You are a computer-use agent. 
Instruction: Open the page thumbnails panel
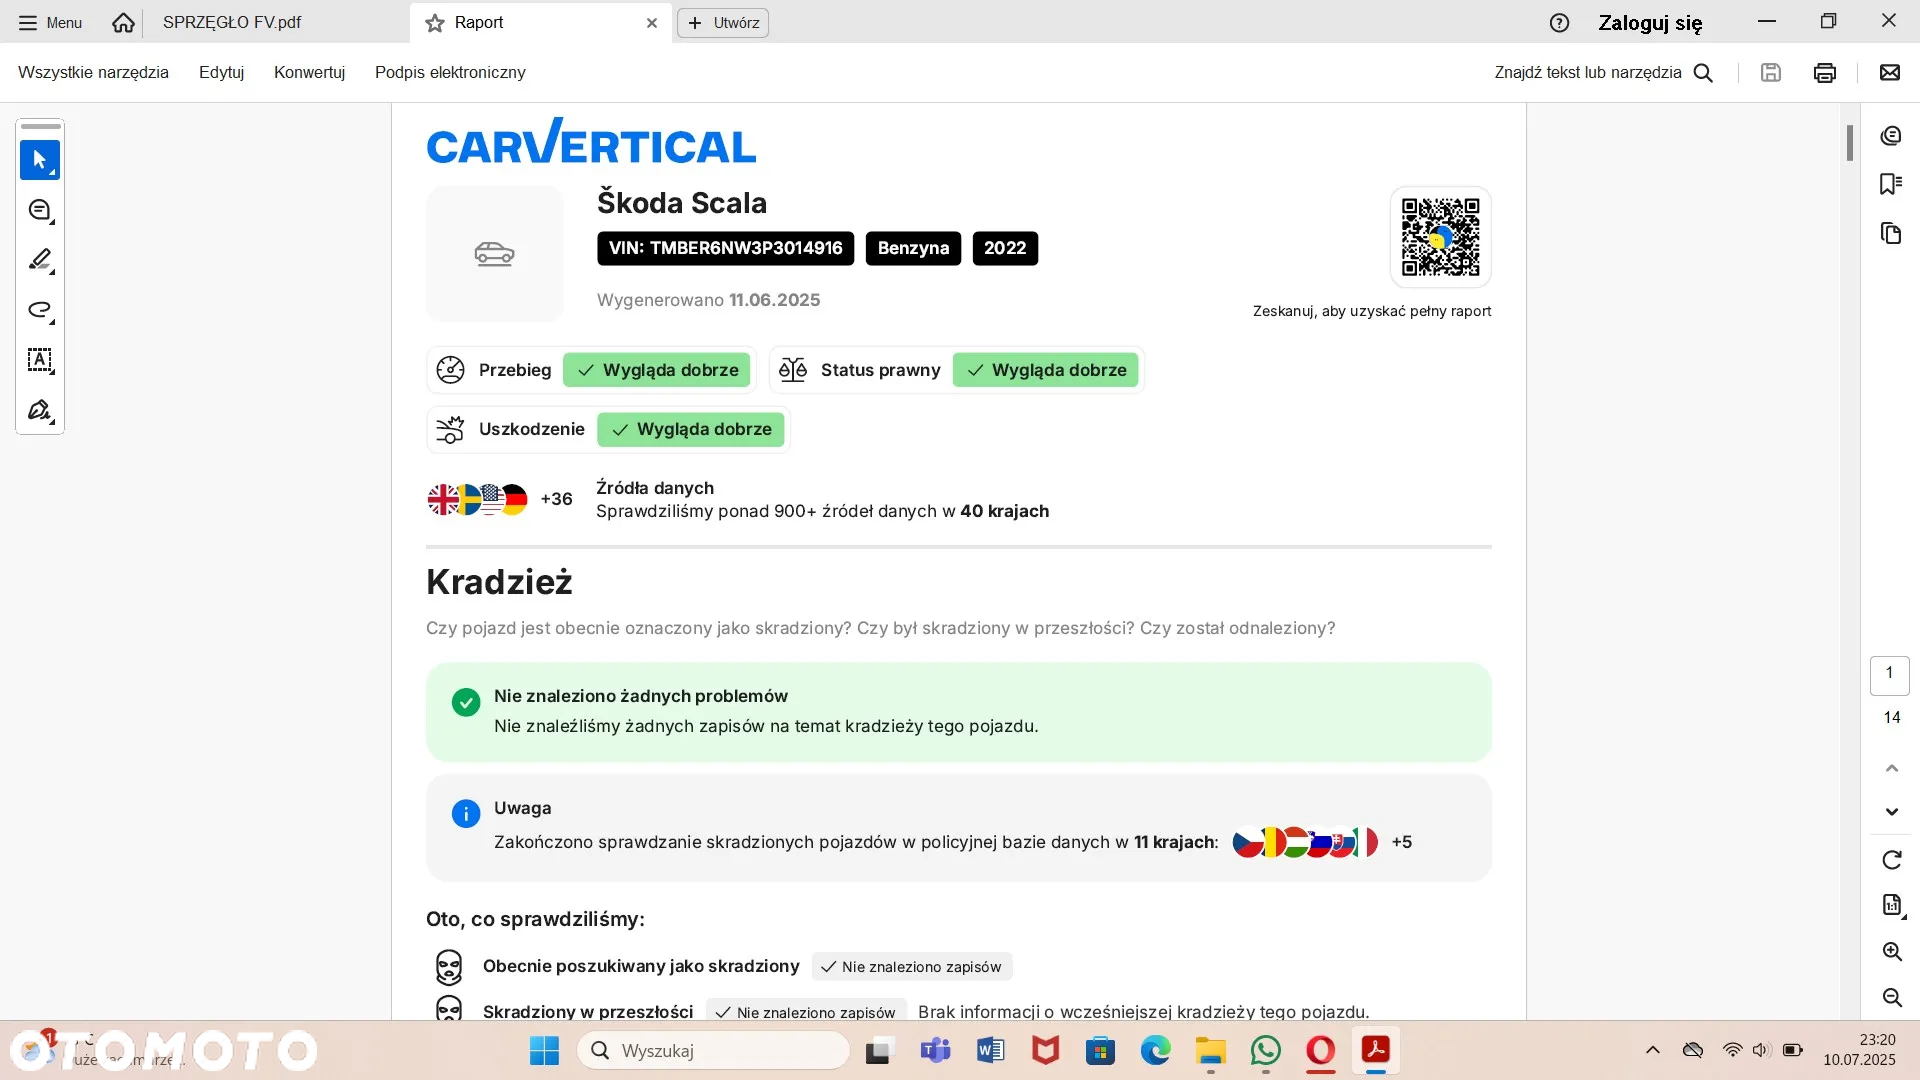point(1891,233)
